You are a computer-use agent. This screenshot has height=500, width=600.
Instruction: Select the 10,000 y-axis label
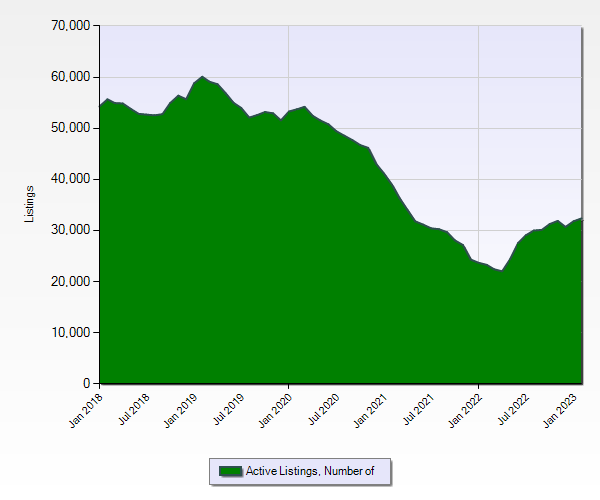point(69,332)
